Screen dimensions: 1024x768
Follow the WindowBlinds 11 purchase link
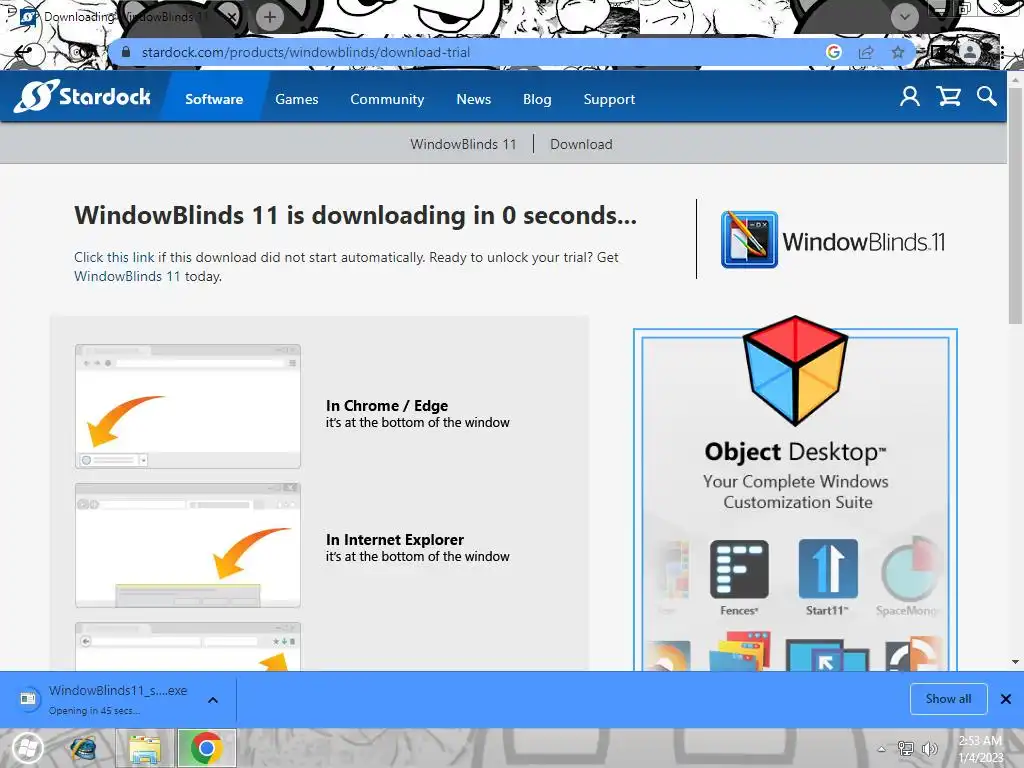coord(127,276)
